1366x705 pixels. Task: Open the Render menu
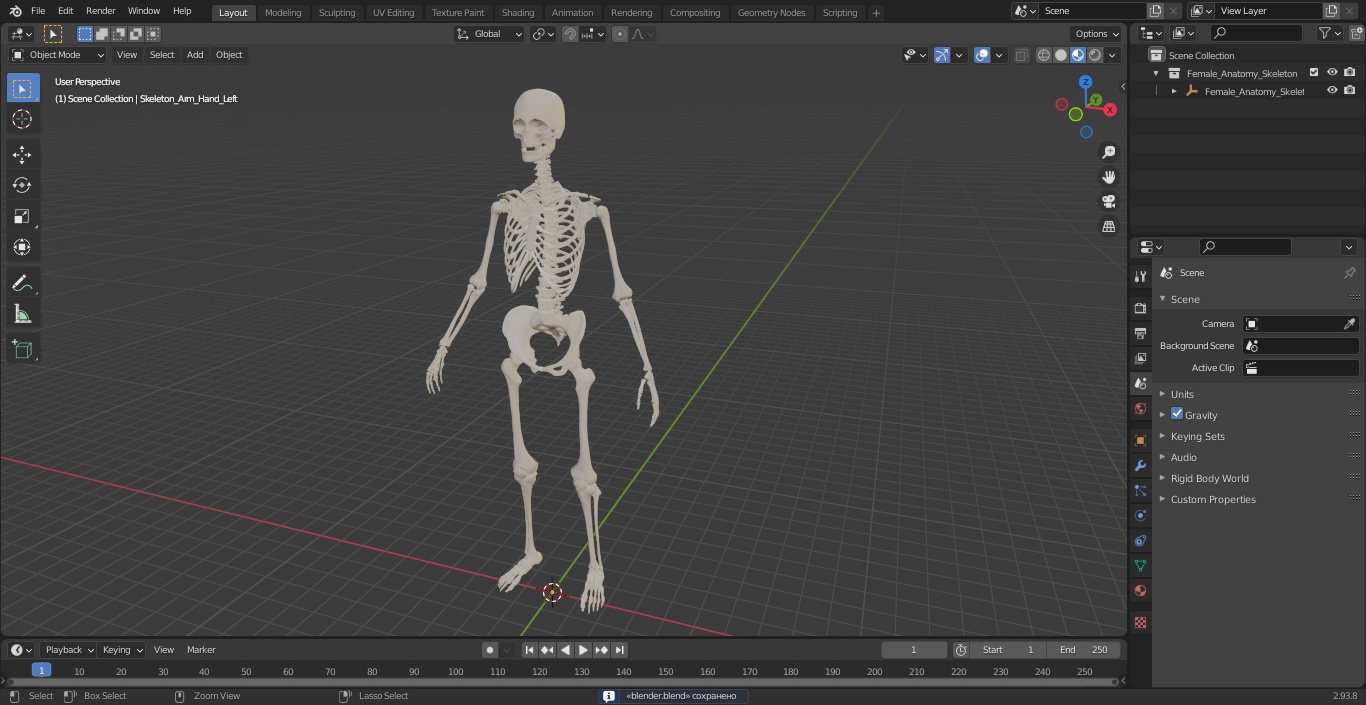click(x=100, y=11)
